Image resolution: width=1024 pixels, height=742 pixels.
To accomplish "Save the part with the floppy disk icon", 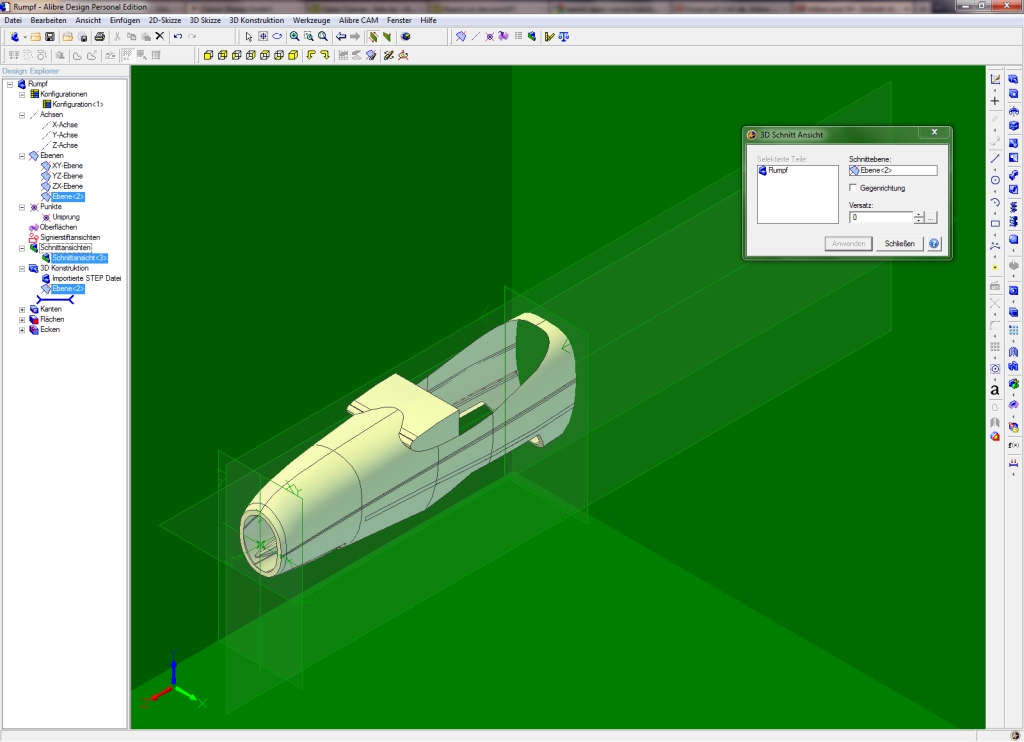I will (50, 37).
